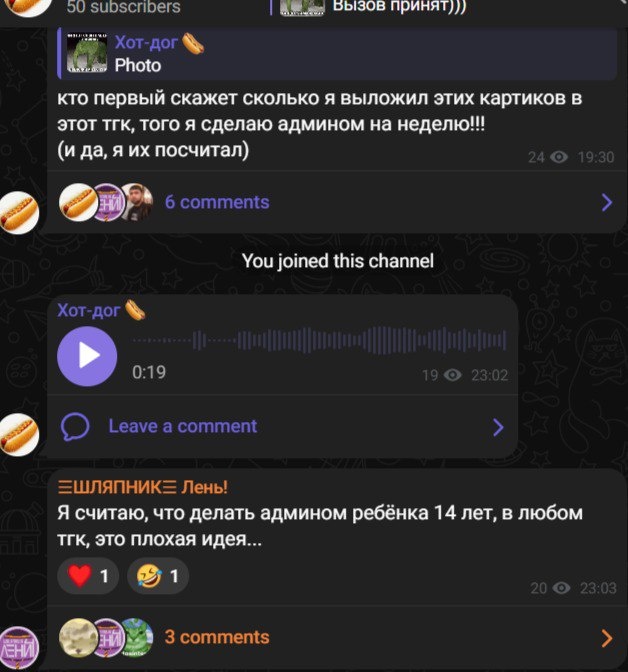Click the beige commenter avatar in 3 comments
Viewport: 628px width, 672px height.
click(x=78, y=637)
